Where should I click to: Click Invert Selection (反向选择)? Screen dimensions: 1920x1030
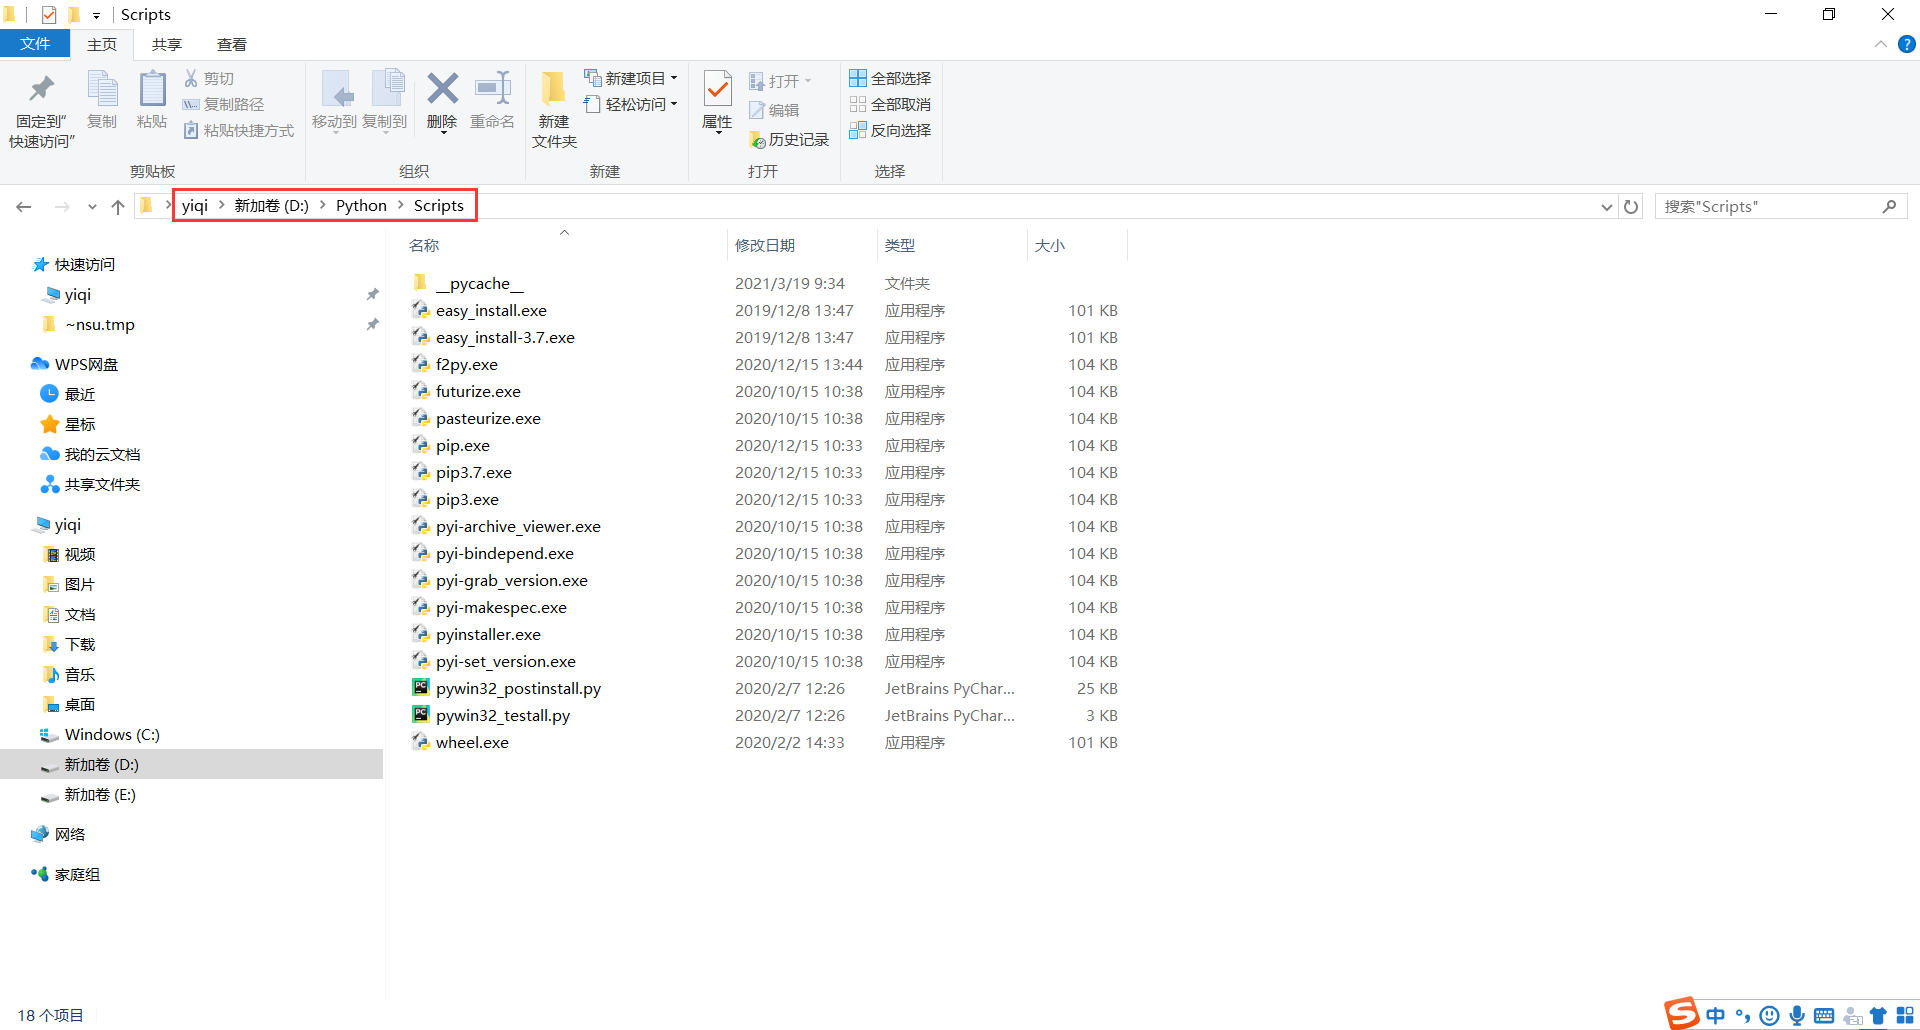(x=890, y=130)
